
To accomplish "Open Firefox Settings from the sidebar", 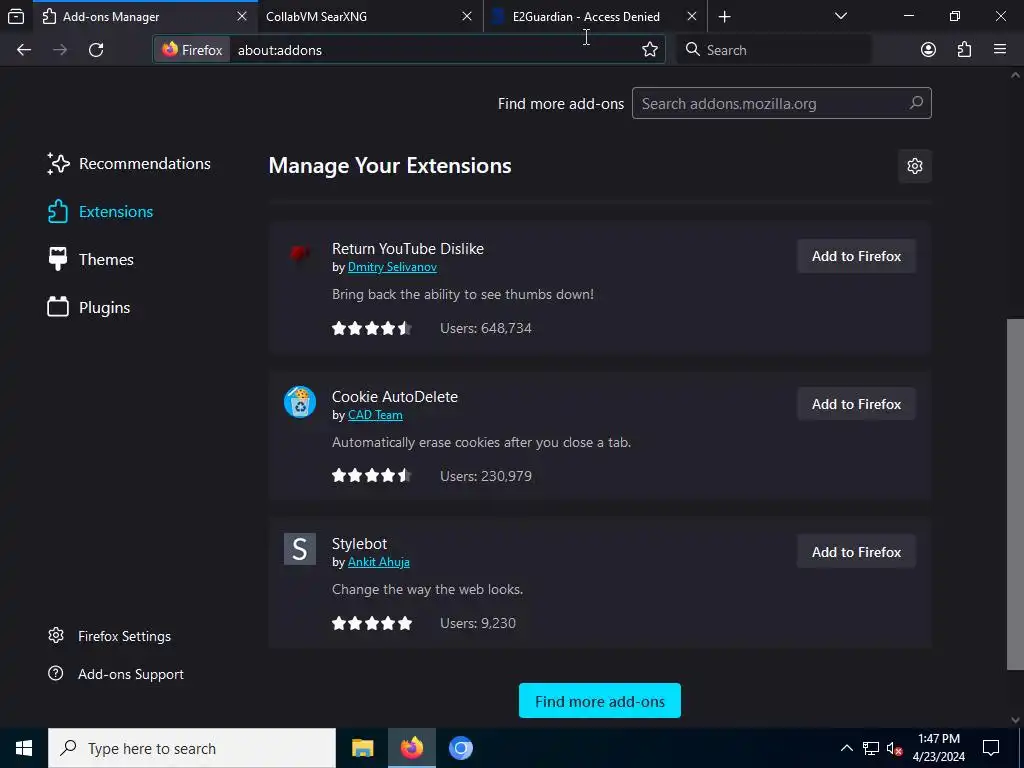I will [109, 636].
